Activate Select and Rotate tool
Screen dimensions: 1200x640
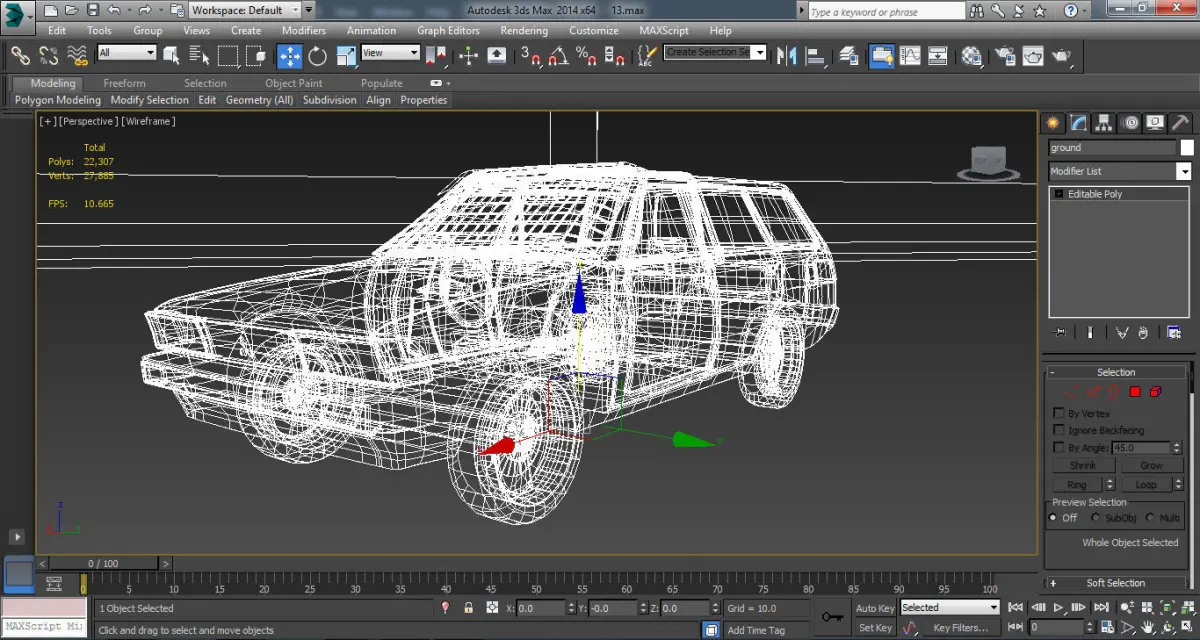(318, 55)
